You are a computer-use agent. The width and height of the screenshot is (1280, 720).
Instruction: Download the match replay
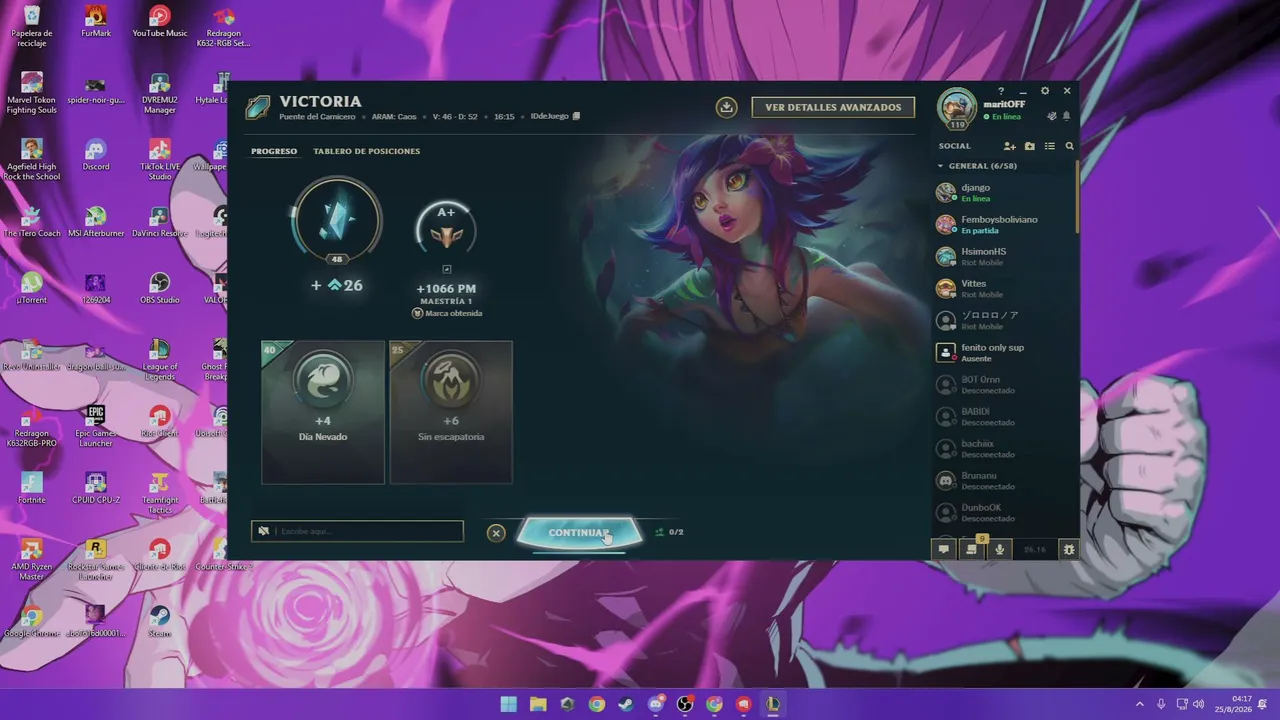[x=726, y=107]
